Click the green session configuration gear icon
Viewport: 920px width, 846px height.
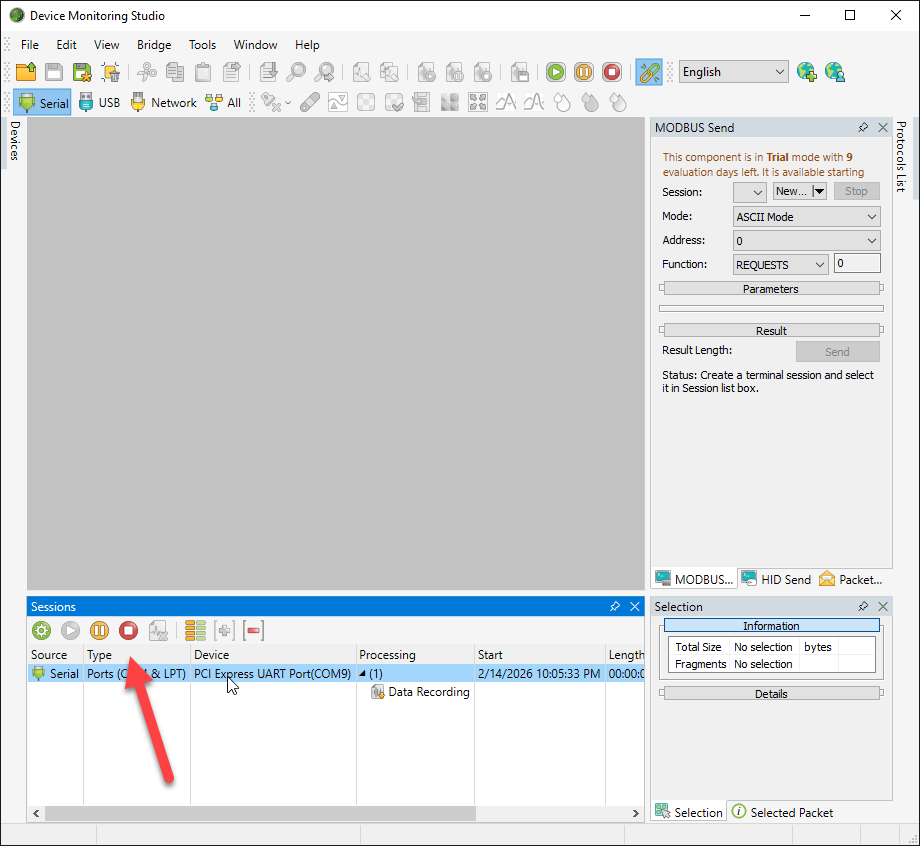tap(41, 630)
